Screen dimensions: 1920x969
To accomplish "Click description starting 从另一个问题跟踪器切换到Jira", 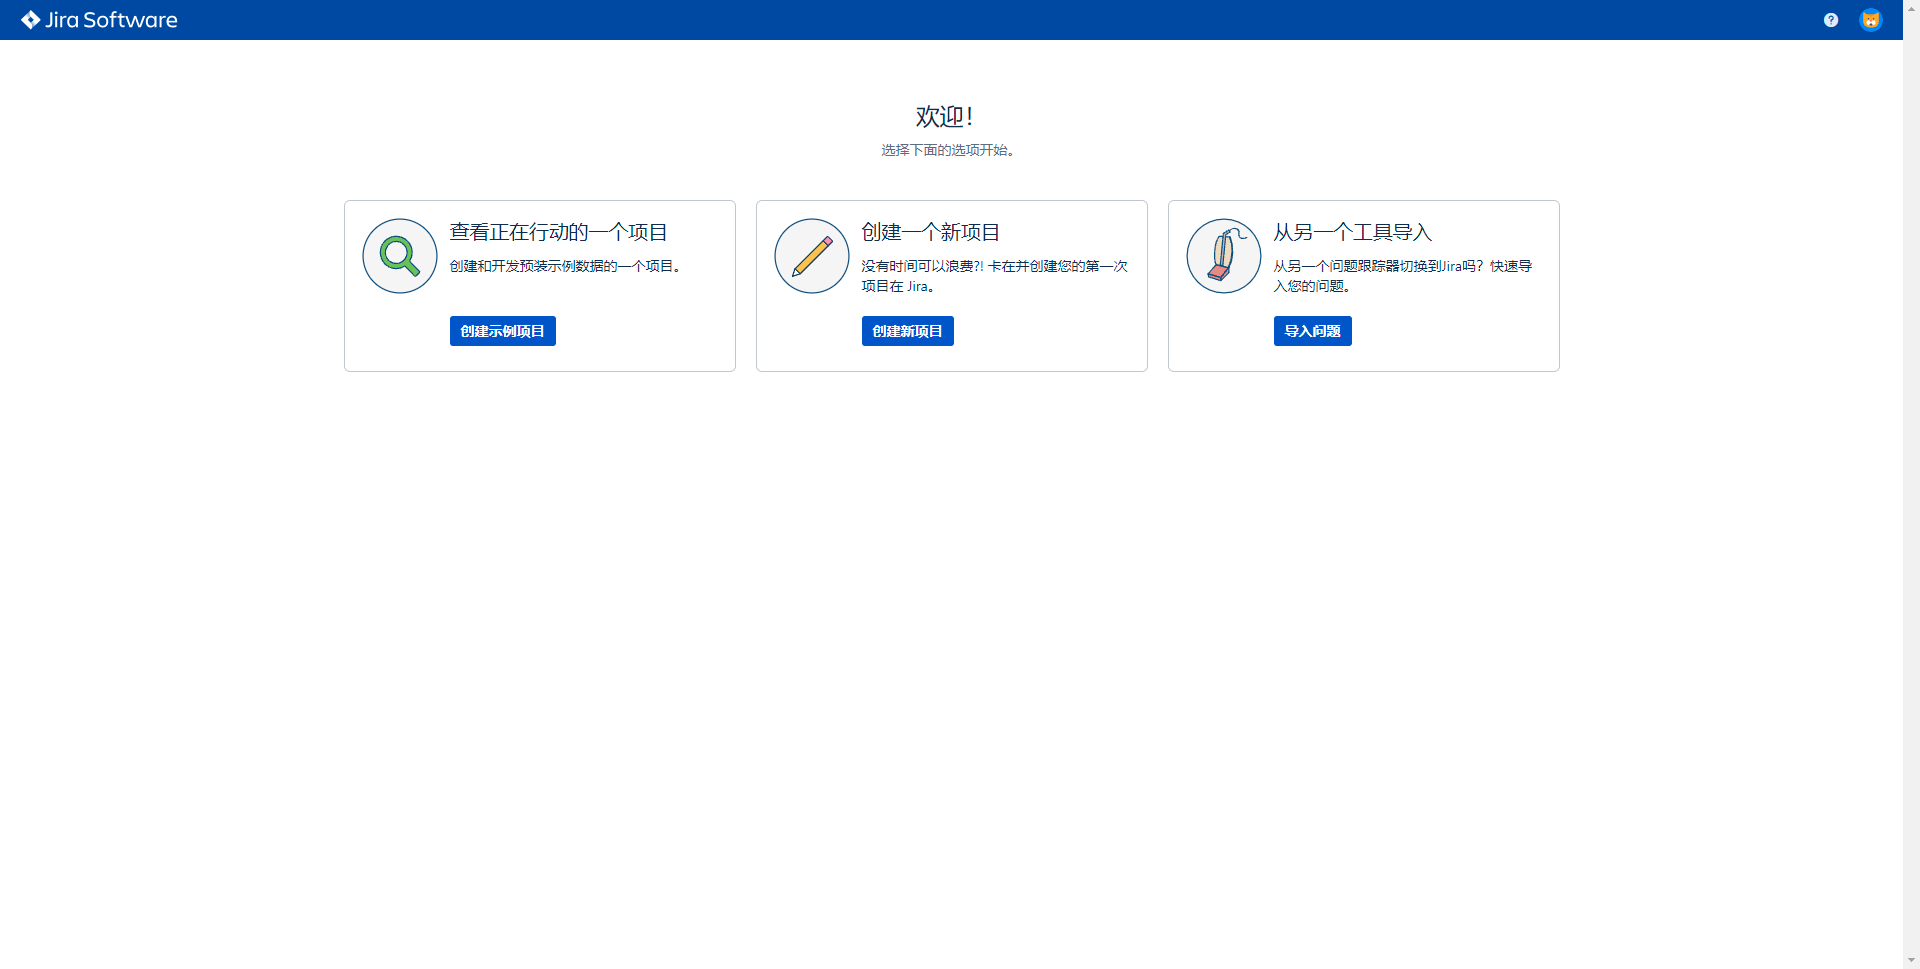I will [1403, 276].
